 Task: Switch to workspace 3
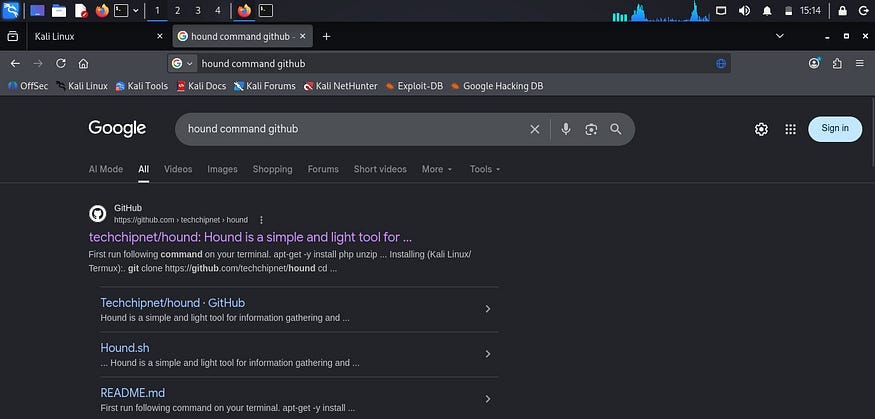pyautogui.click(x=198, y=11)
